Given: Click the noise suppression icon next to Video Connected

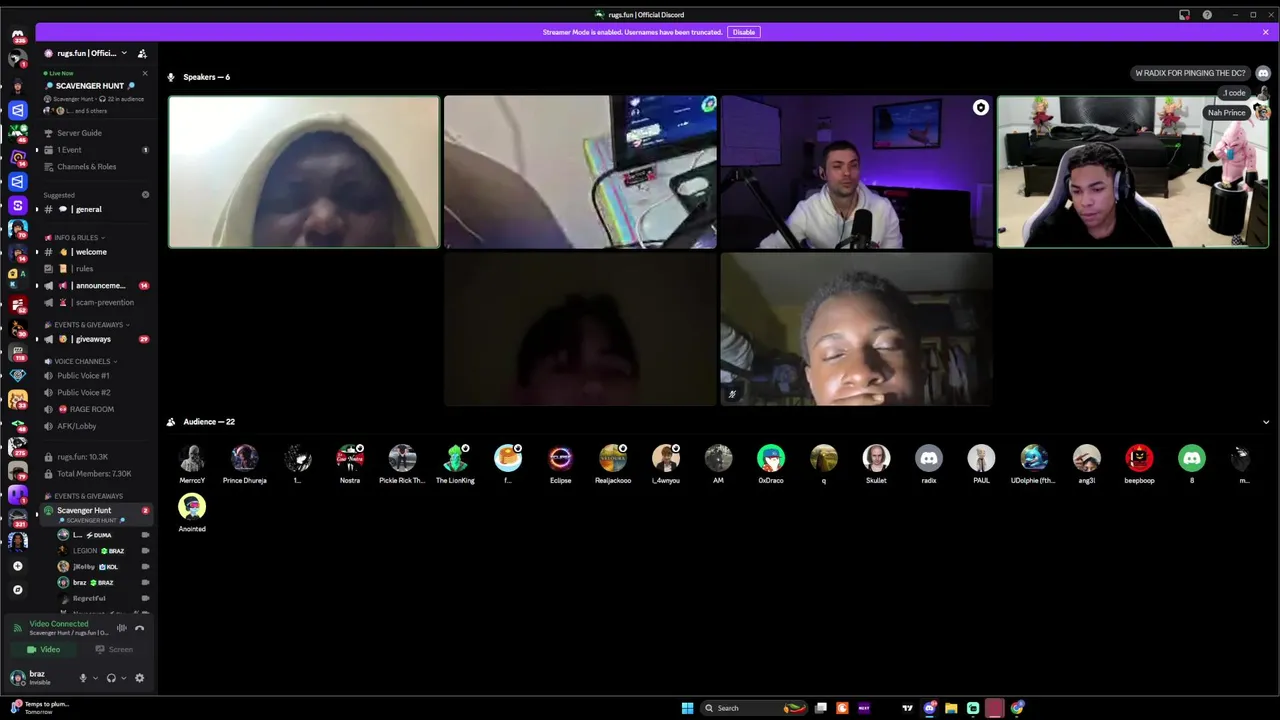Looking at the screenshot, I should coord(122,628).
